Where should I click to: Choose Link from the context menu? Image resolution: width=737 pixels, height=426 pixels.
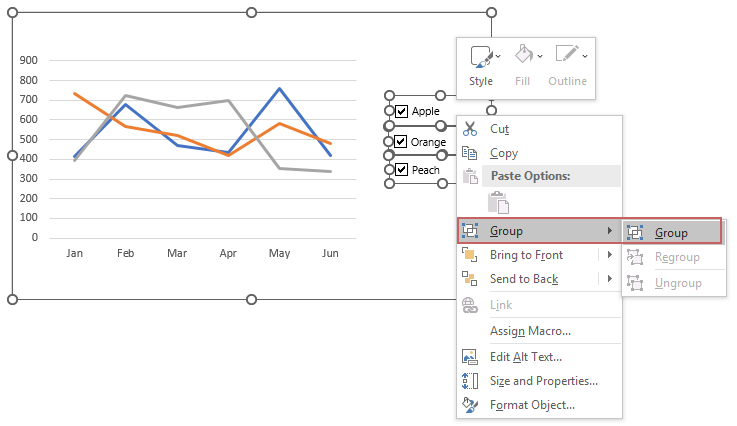tap(540, 305)
